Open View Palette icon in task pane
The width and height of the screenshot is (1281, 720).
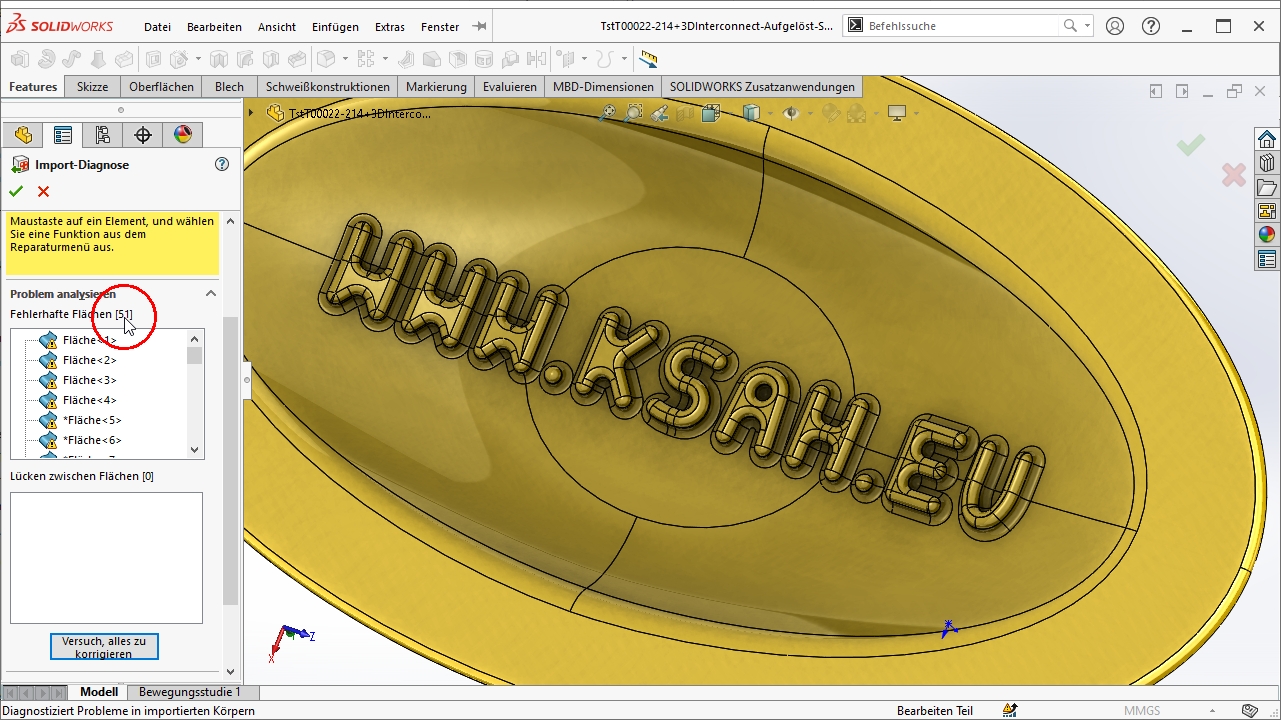pos(1267,211)
